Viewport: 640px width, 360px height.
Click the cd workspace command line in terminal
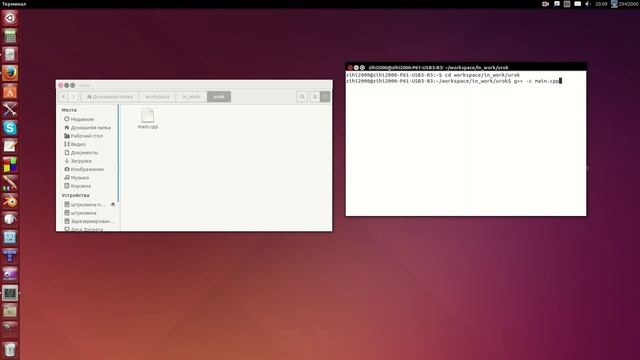click(433, 75)
